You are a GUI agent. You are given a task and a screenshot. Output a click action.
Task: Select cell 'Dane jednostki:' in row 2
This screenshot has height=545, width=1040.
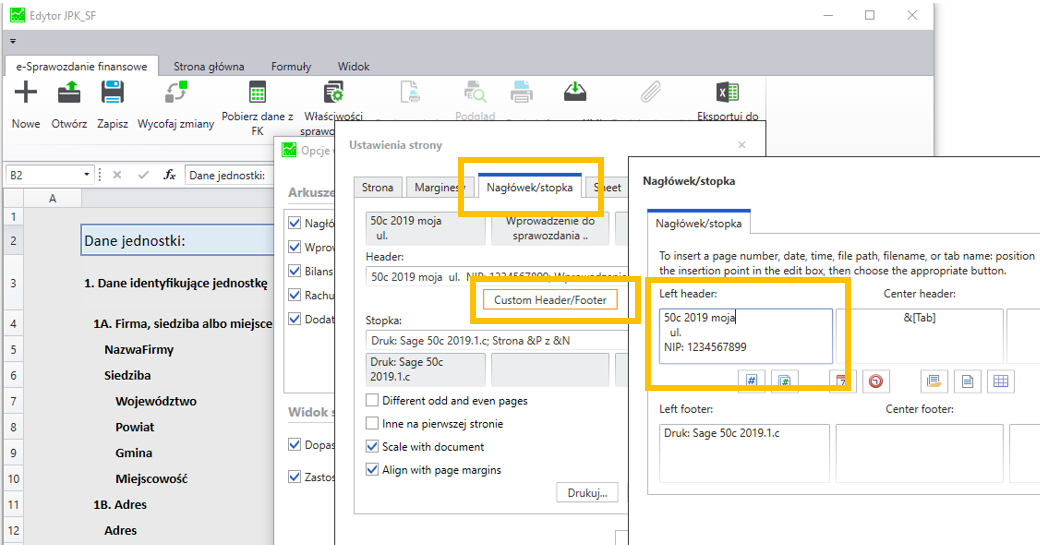coord(178,240)
